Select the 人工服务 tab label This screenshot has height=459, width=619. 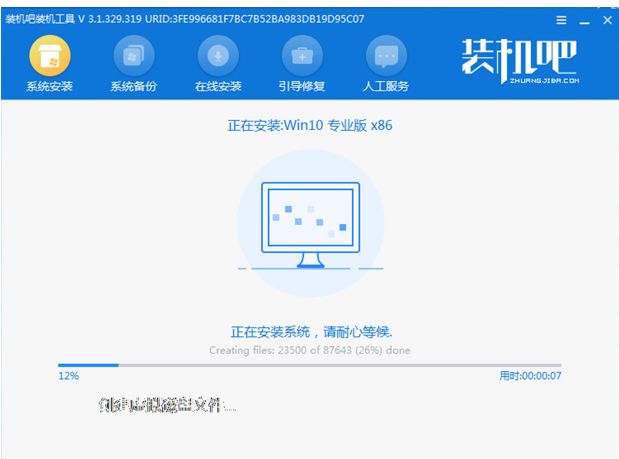pyautogui.click(x=387, y=86)
